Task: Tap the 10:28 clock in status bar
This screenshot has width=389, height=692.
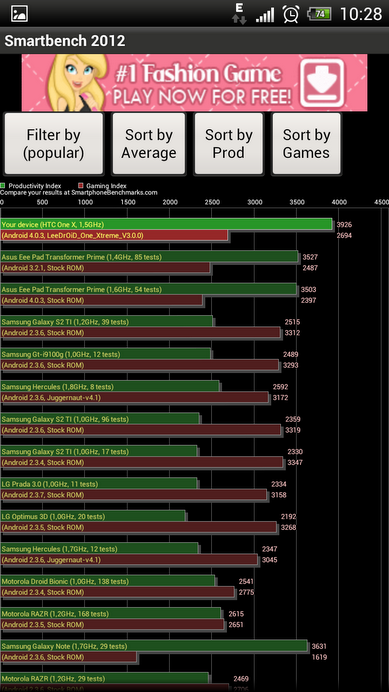Action: point(361,14)
